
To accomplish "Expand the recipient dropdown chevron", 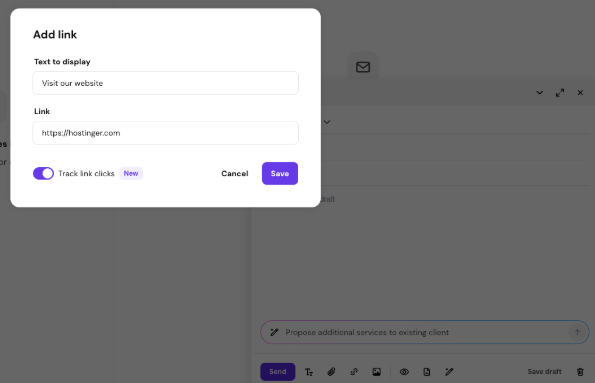I will 327,122.
